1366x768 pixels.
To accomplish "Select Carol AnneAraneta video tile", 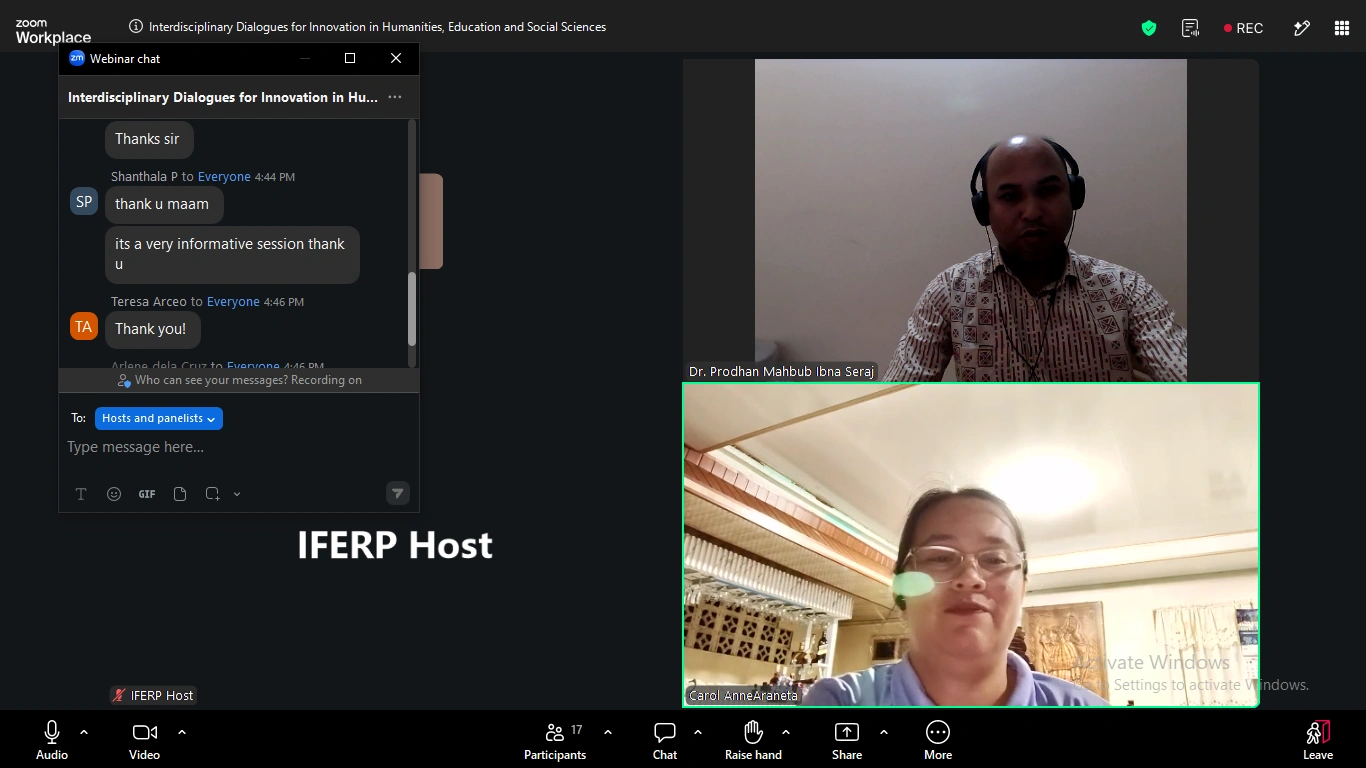I will point(970,545).
